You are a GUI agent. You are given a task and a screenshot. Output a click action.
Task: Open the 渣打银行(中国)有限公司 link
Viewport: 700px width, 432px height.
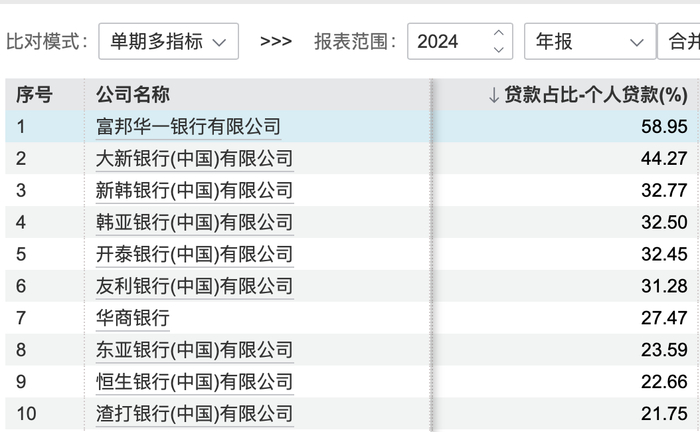(x=195, y=414)
